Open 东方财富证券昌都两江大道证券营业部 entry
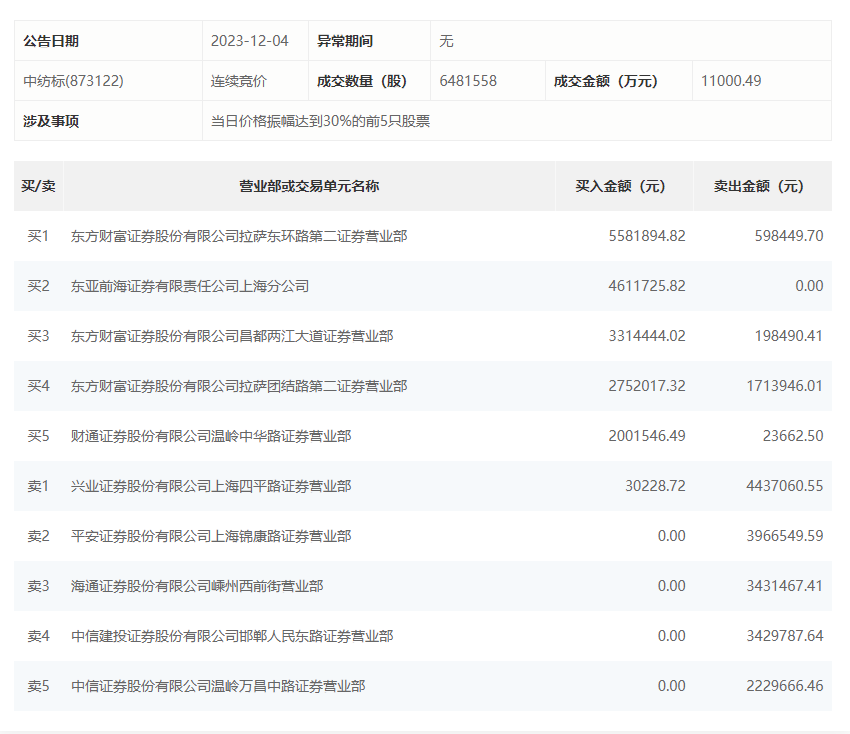The width and height of the screenshot is (850, 734). tap(232, 336)
